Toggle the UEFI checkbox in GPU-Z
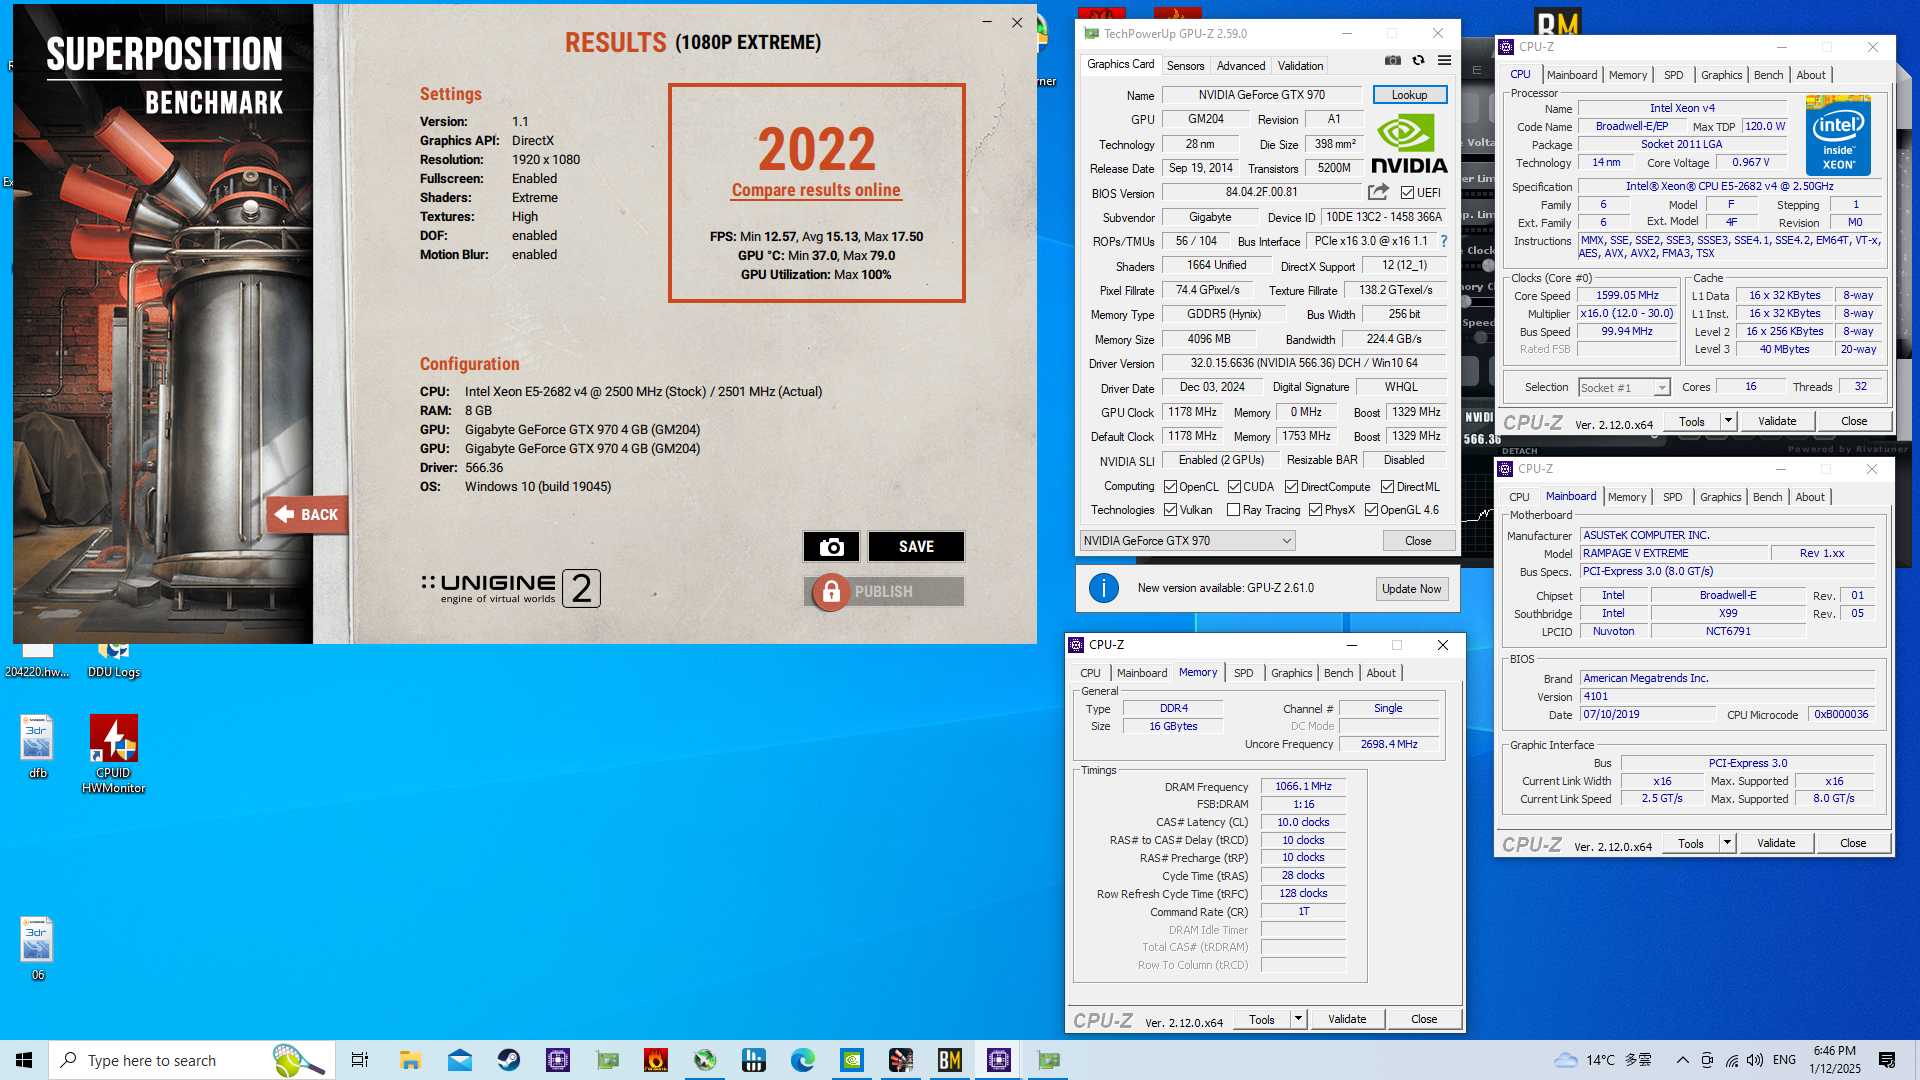 click(x=1407, y=193)
